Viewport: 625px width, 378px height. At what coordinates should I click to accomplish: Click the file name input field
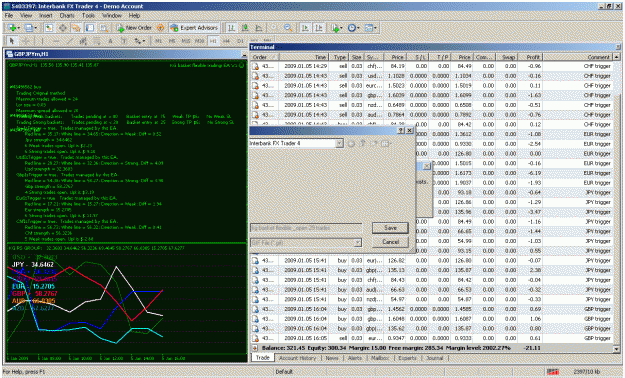point(306,228)
